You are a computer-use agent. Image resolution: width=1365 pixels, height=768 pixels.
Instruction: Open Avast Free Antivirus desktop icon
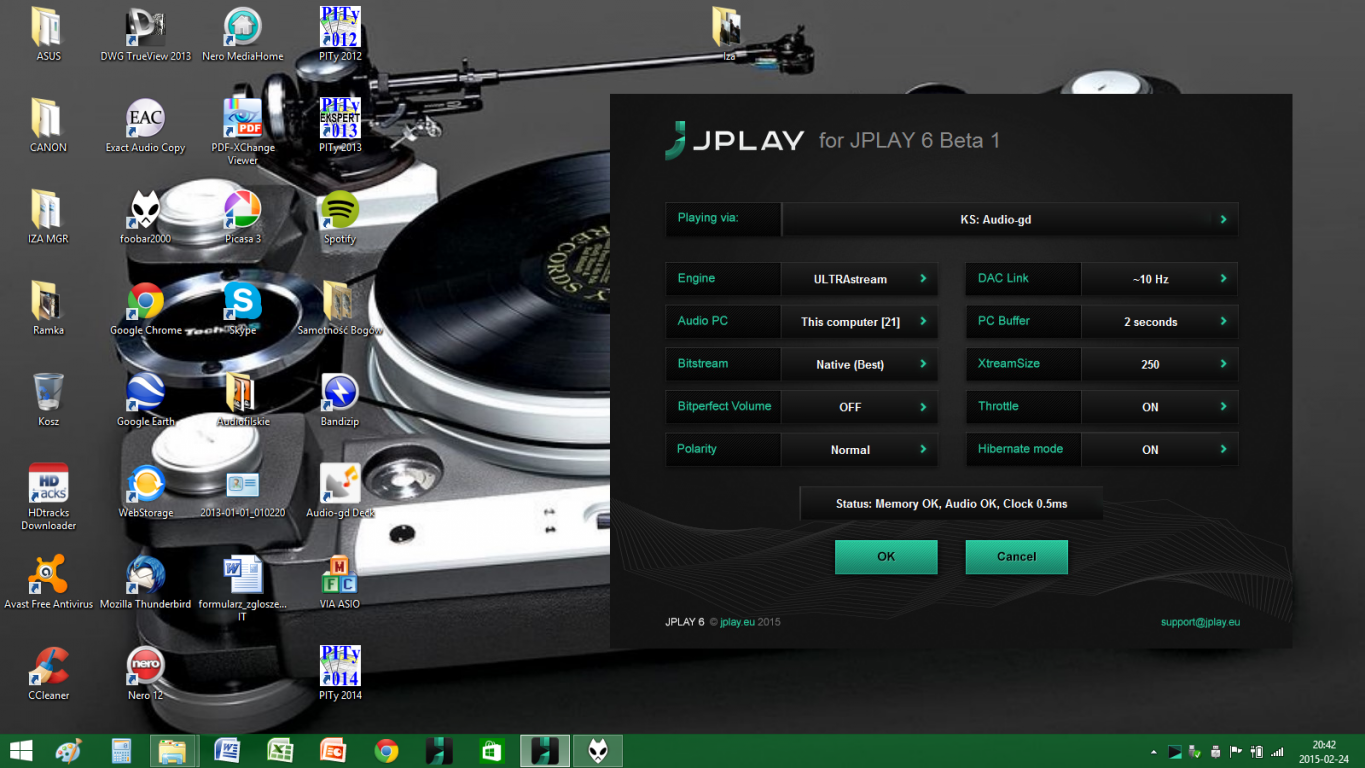pyautogui.click(x=49, y=581)
